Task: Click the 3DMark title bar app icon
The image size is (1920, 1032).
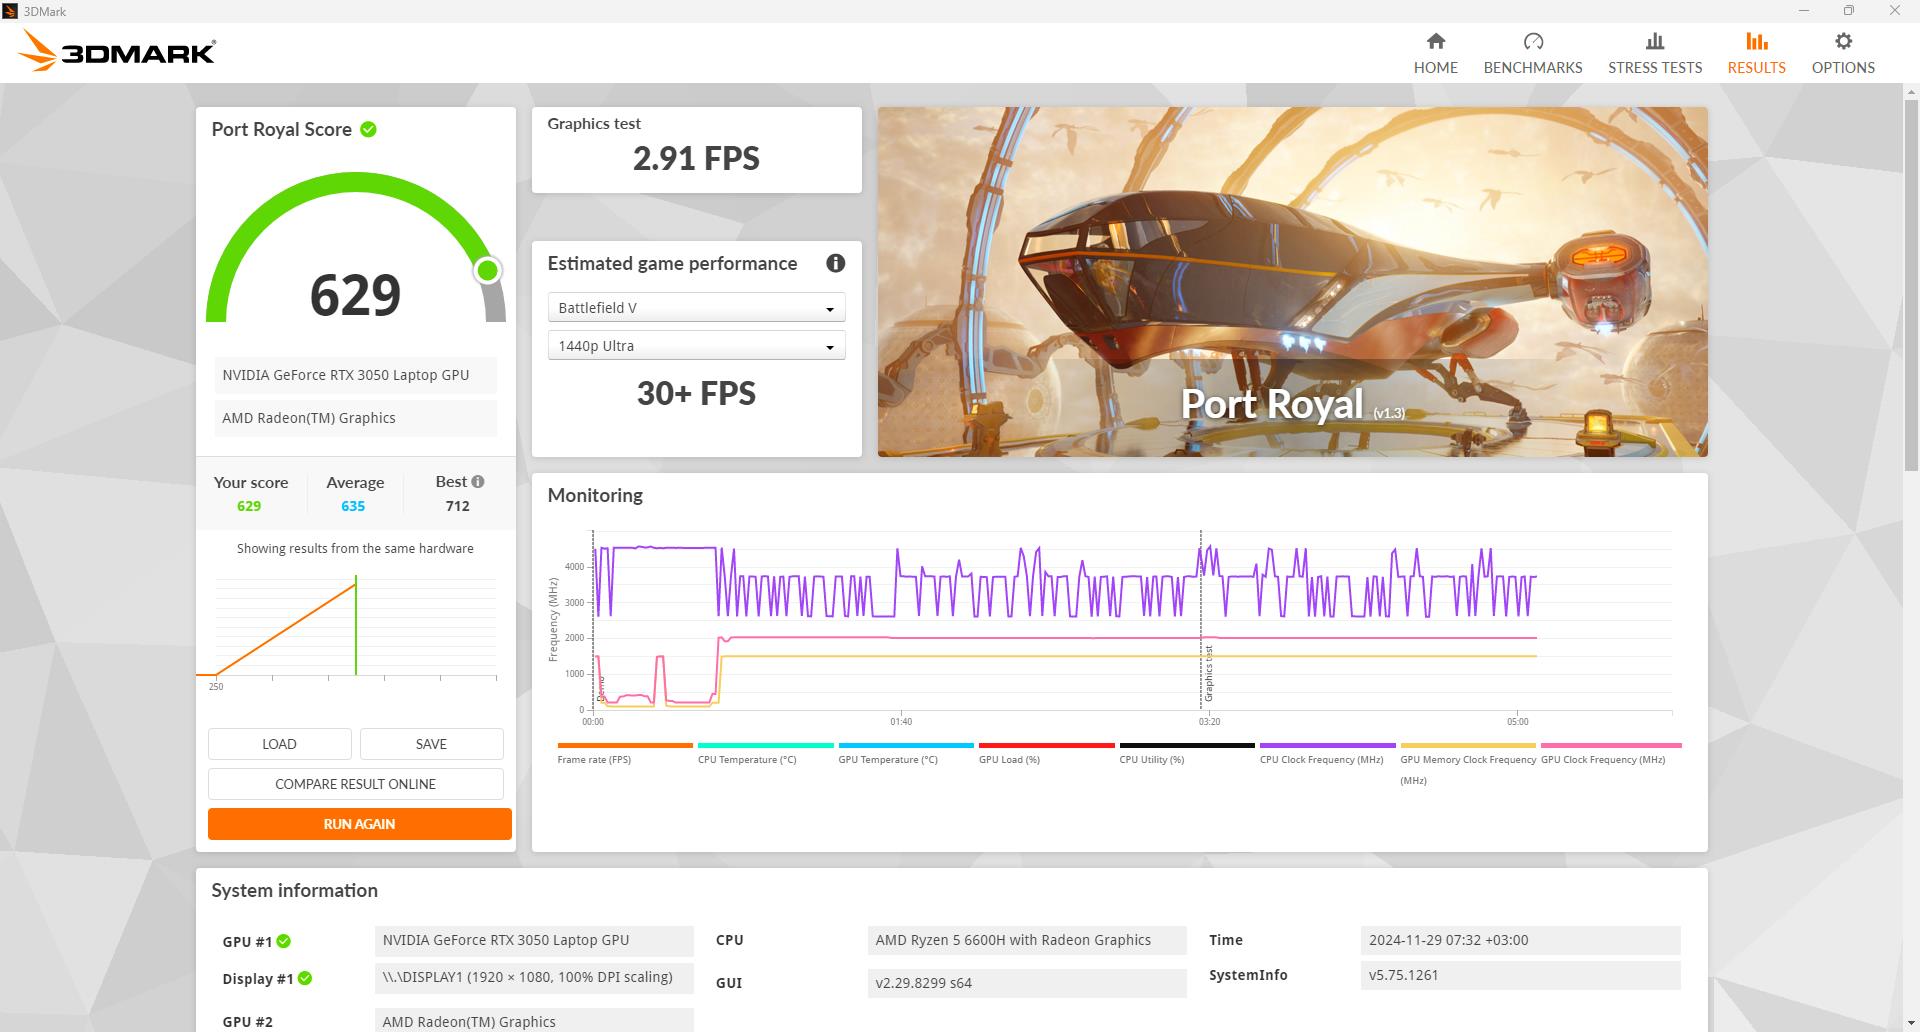Action: click(x=10, y=11)
